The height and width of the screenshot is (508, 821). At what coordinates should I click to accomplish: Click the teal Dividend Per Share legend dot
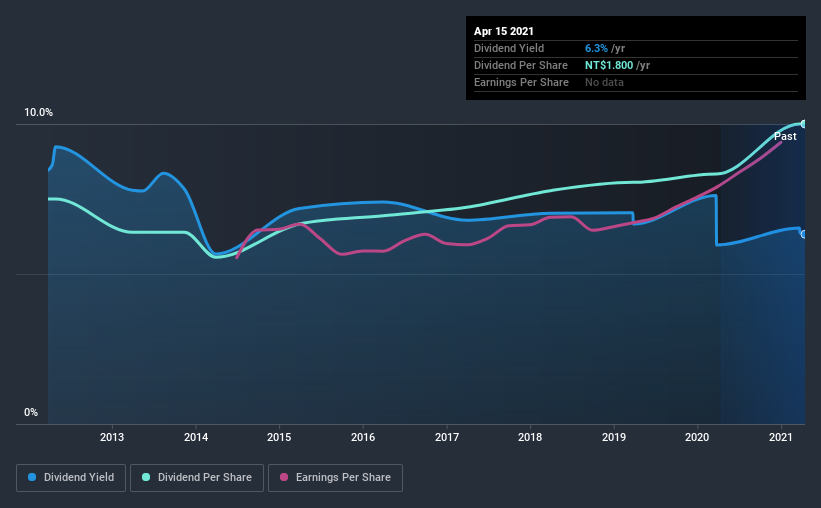click(x=146, y=477)
